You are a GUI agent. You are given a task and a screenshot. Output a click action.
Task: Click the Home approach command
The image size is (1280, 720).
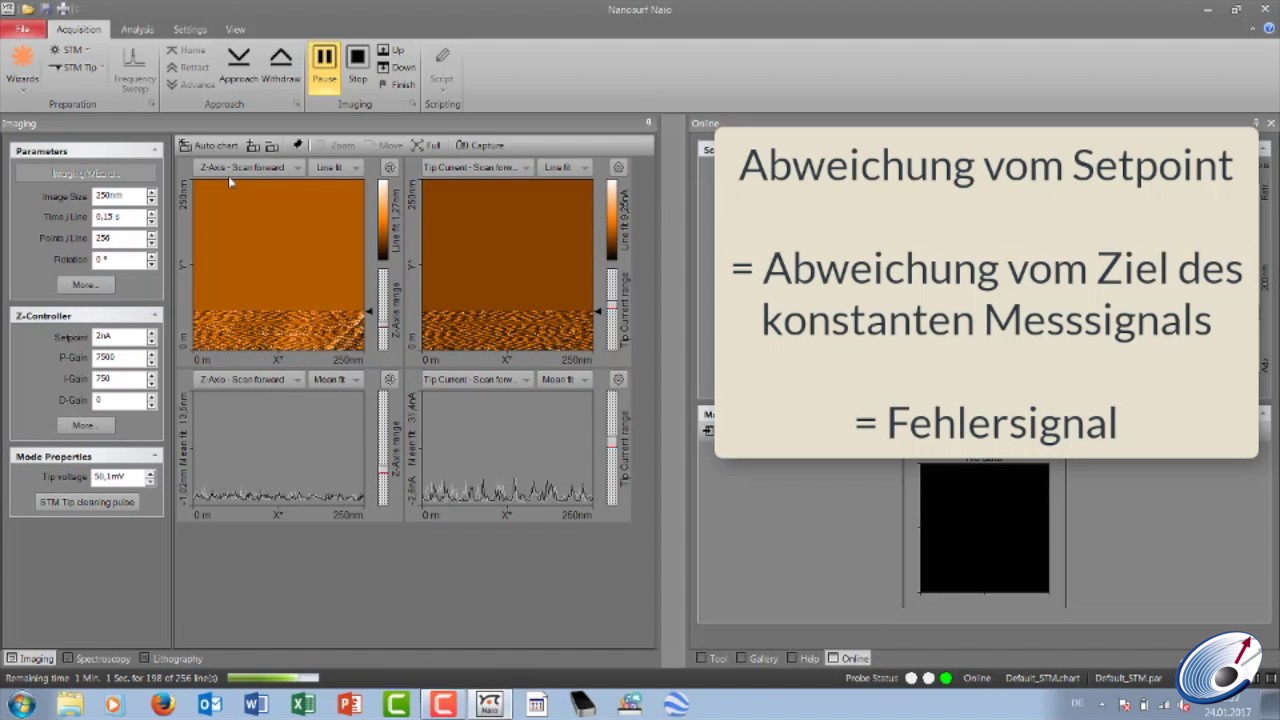pyautogui.click(x=186, y=50)
